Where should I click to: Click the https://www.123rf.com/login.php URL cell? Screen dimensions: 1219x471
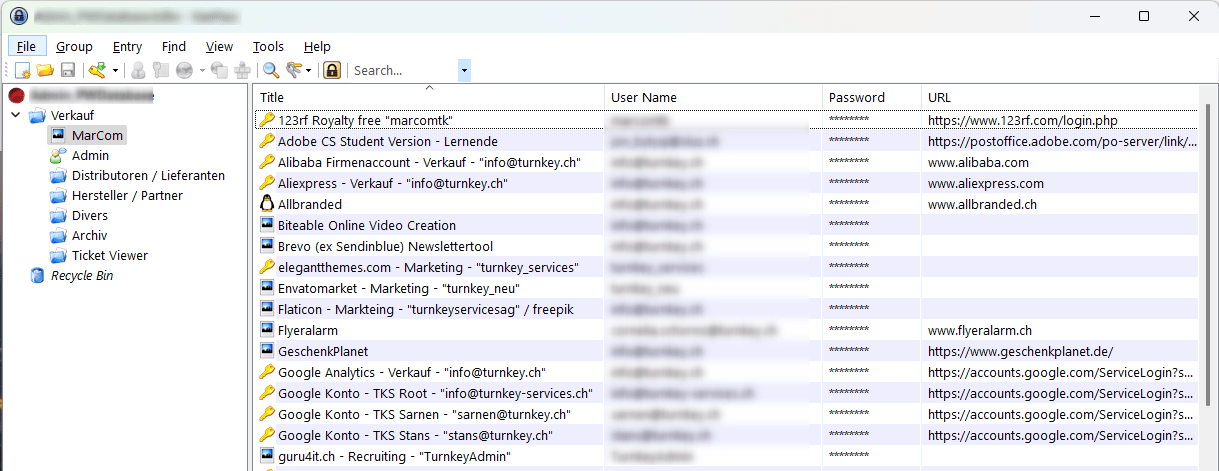[x=1022, y=120]
